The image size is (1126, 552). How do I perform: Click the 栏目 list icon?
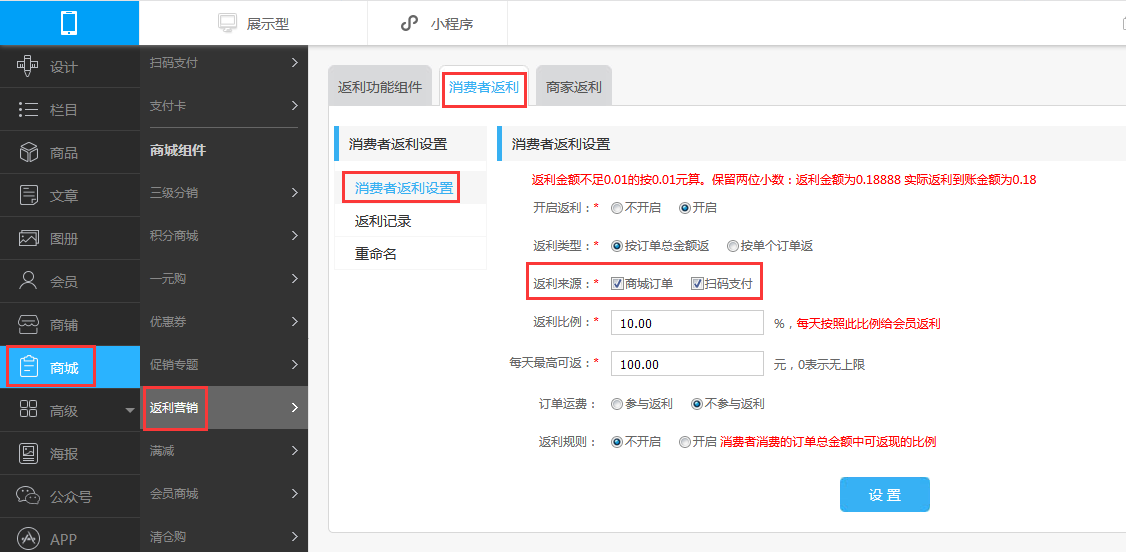pyautogui.click(x=27, y=109)
